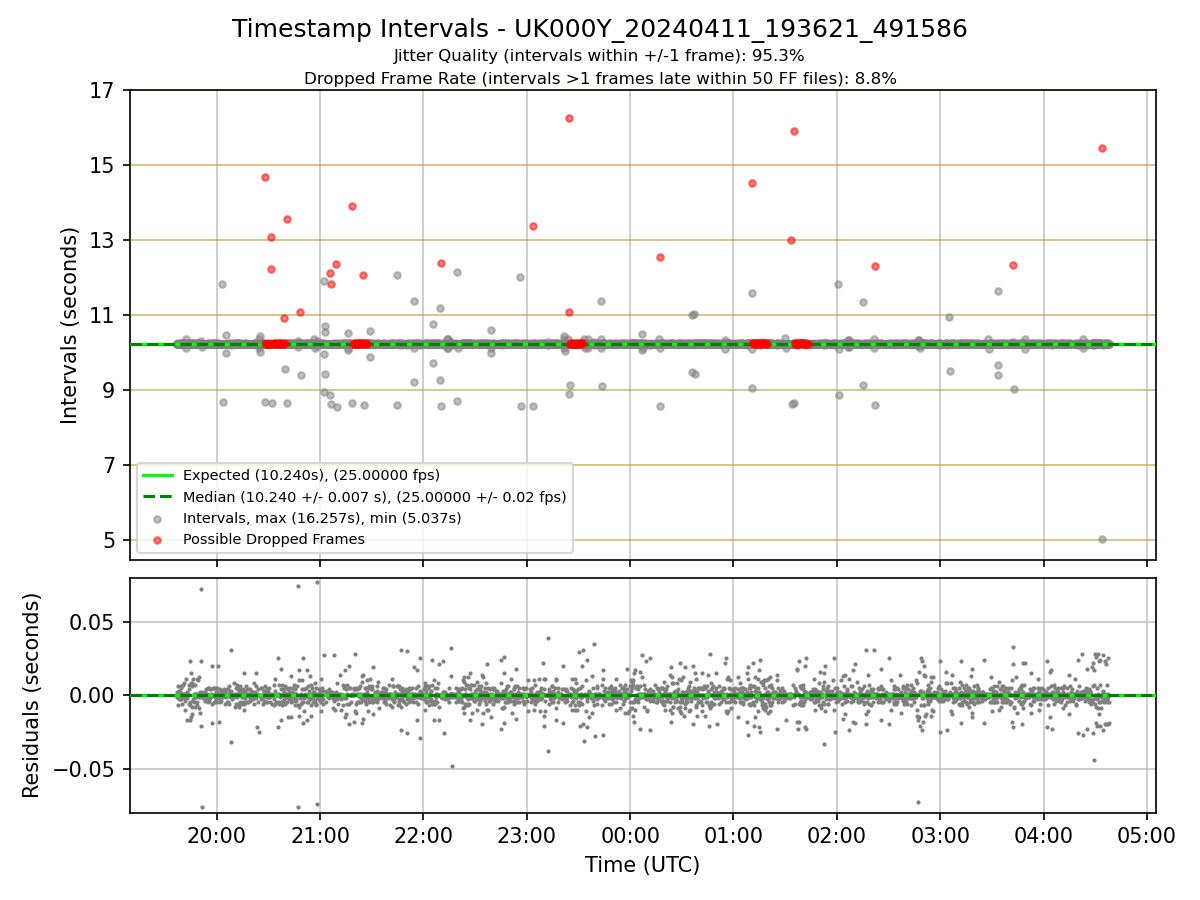This screenshot has width=1200, height=900.
Task: Click the red point near 15.5 after 04:30
Action: pos(1102,148)
